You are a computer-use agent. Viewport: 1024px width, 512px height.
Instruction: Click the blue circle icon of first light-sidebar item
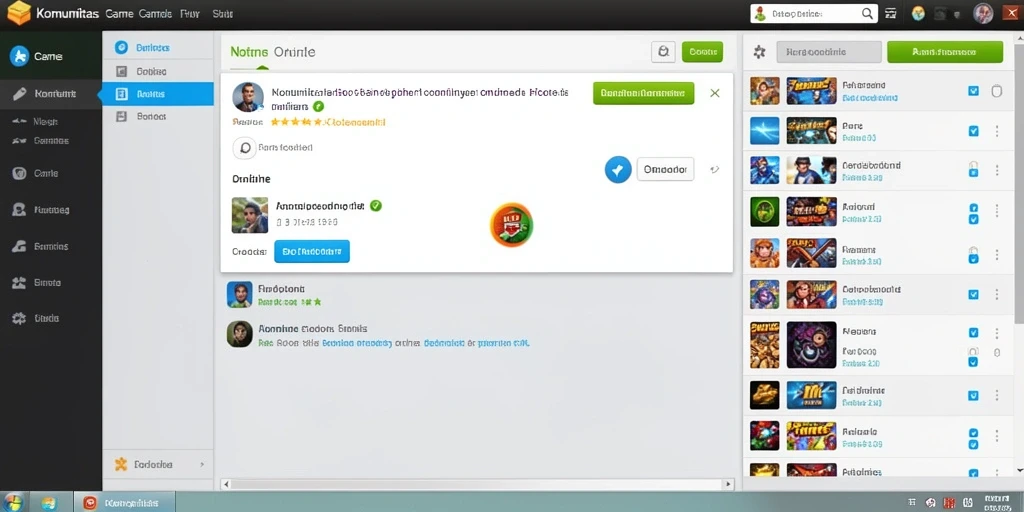121,47
